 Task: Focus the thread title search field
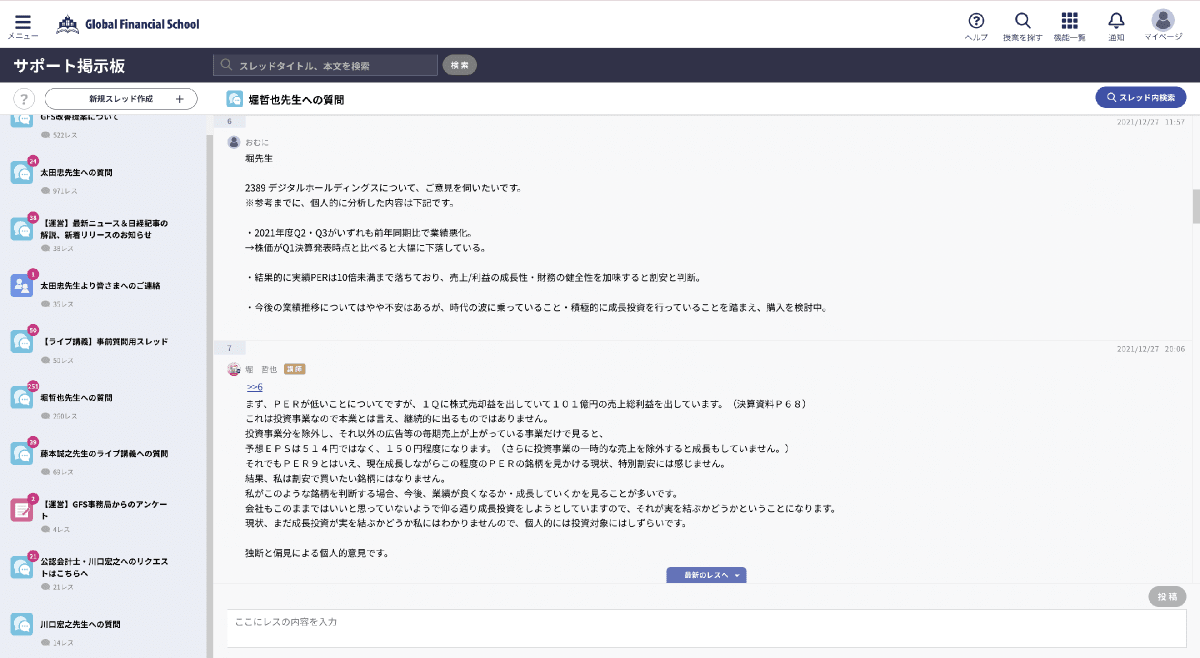pyautogui.click(x=326, y=65)
